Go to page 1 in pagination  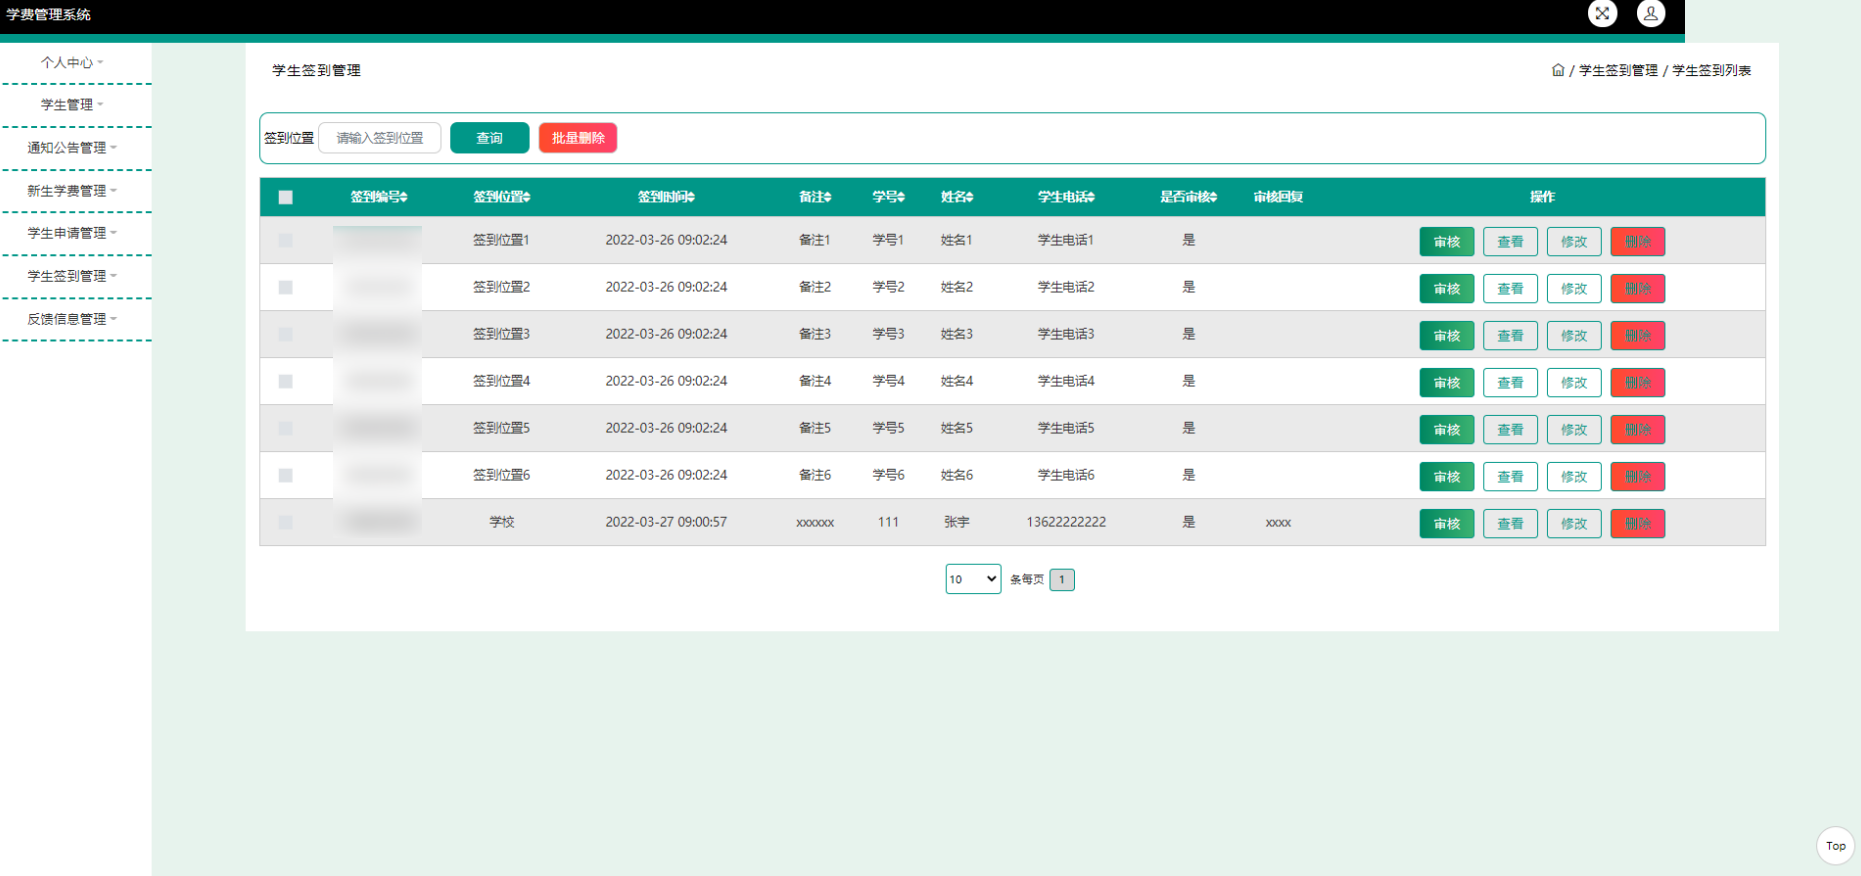coord(1062,579)
